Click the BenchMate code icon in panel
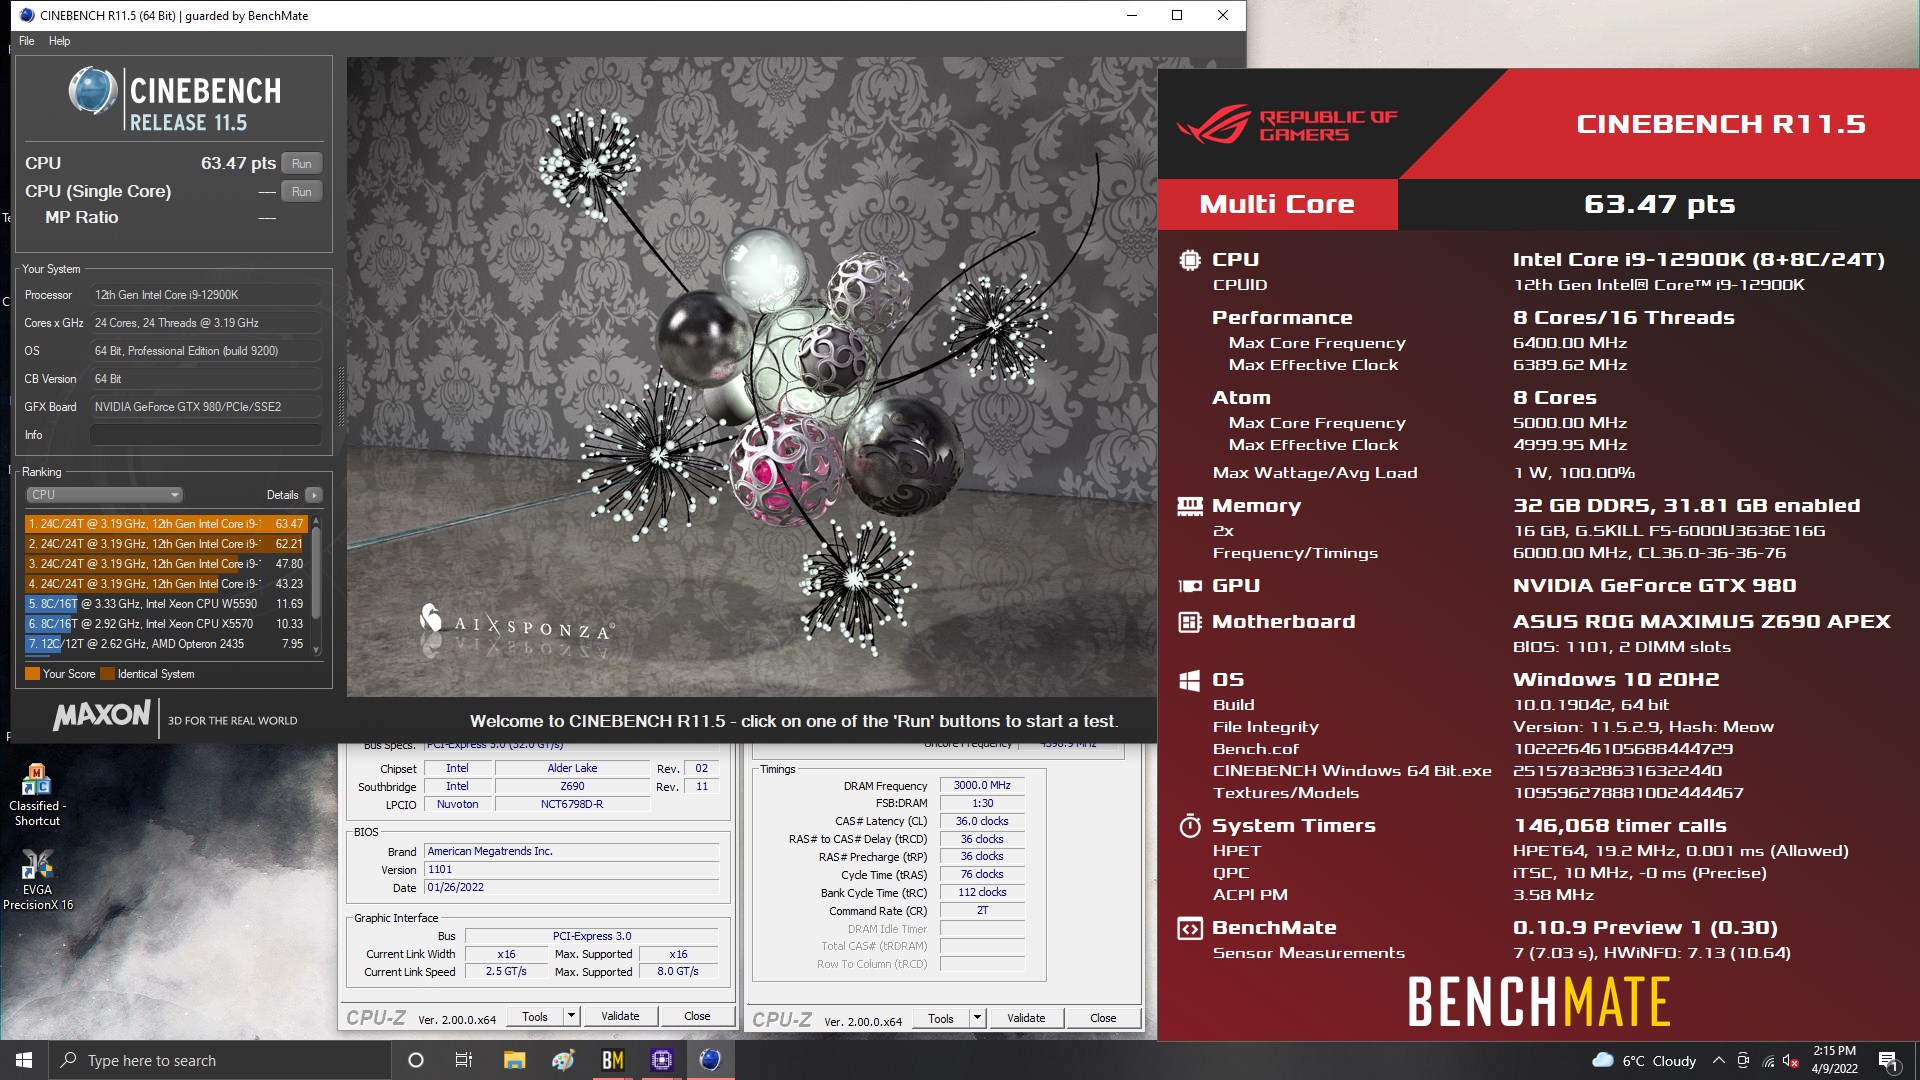Screen dimensions: 1920x1080 point(1189,928)
